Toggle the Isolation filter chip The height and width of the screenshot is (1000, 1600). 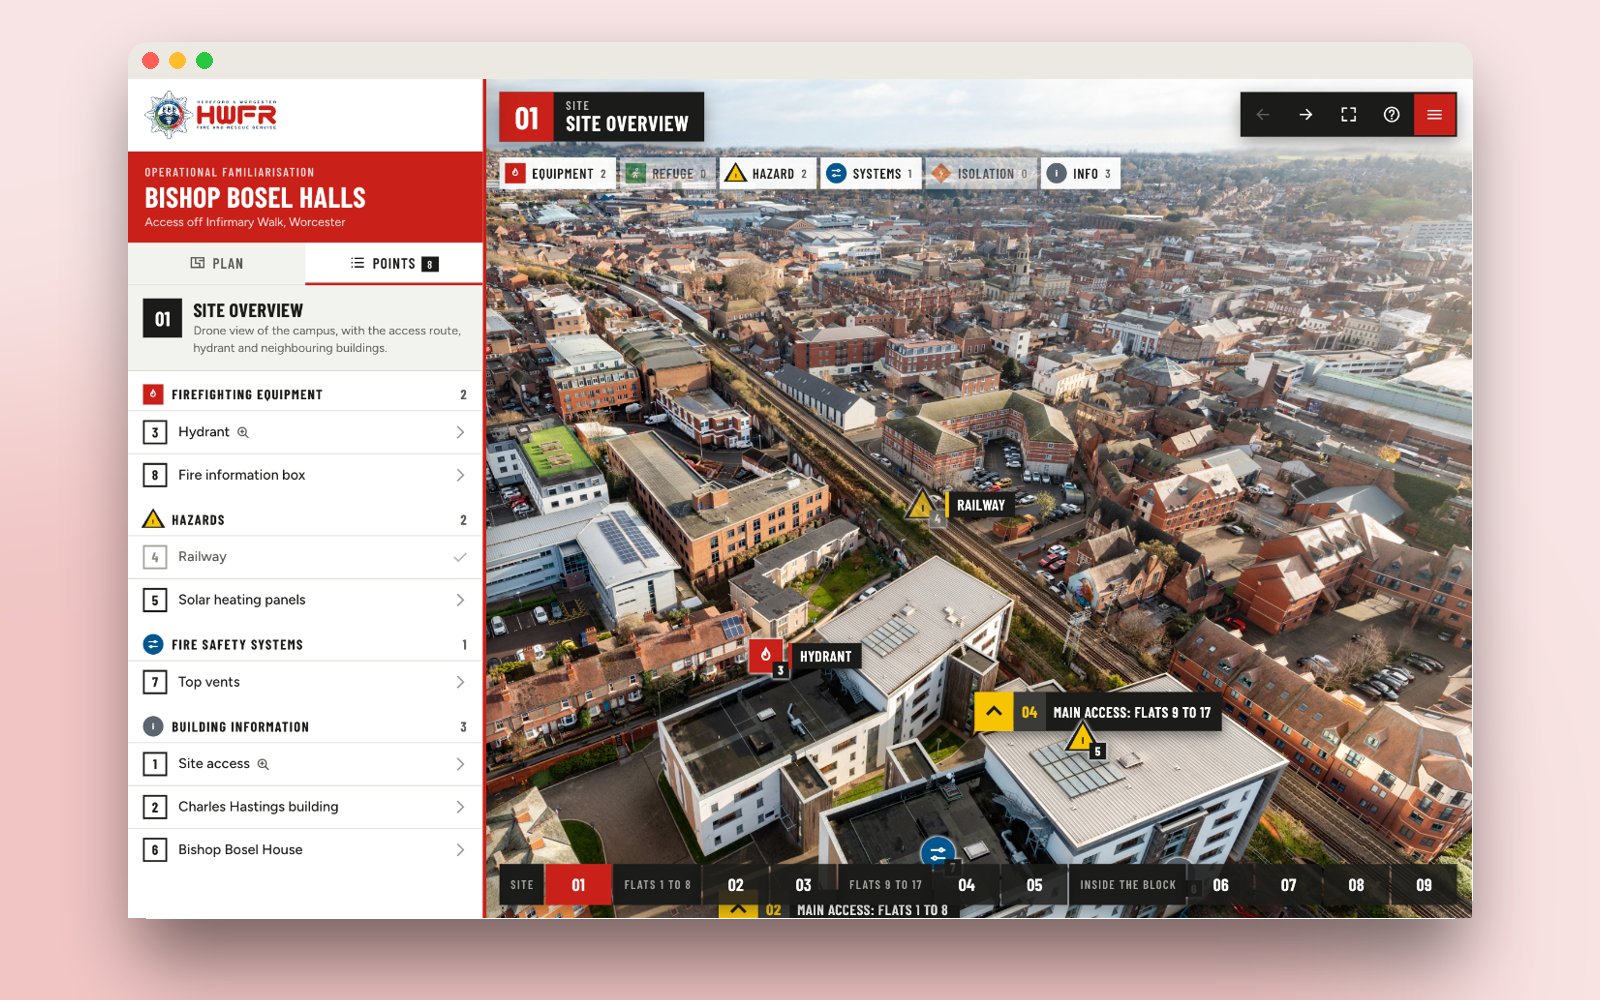click(981, 174)
